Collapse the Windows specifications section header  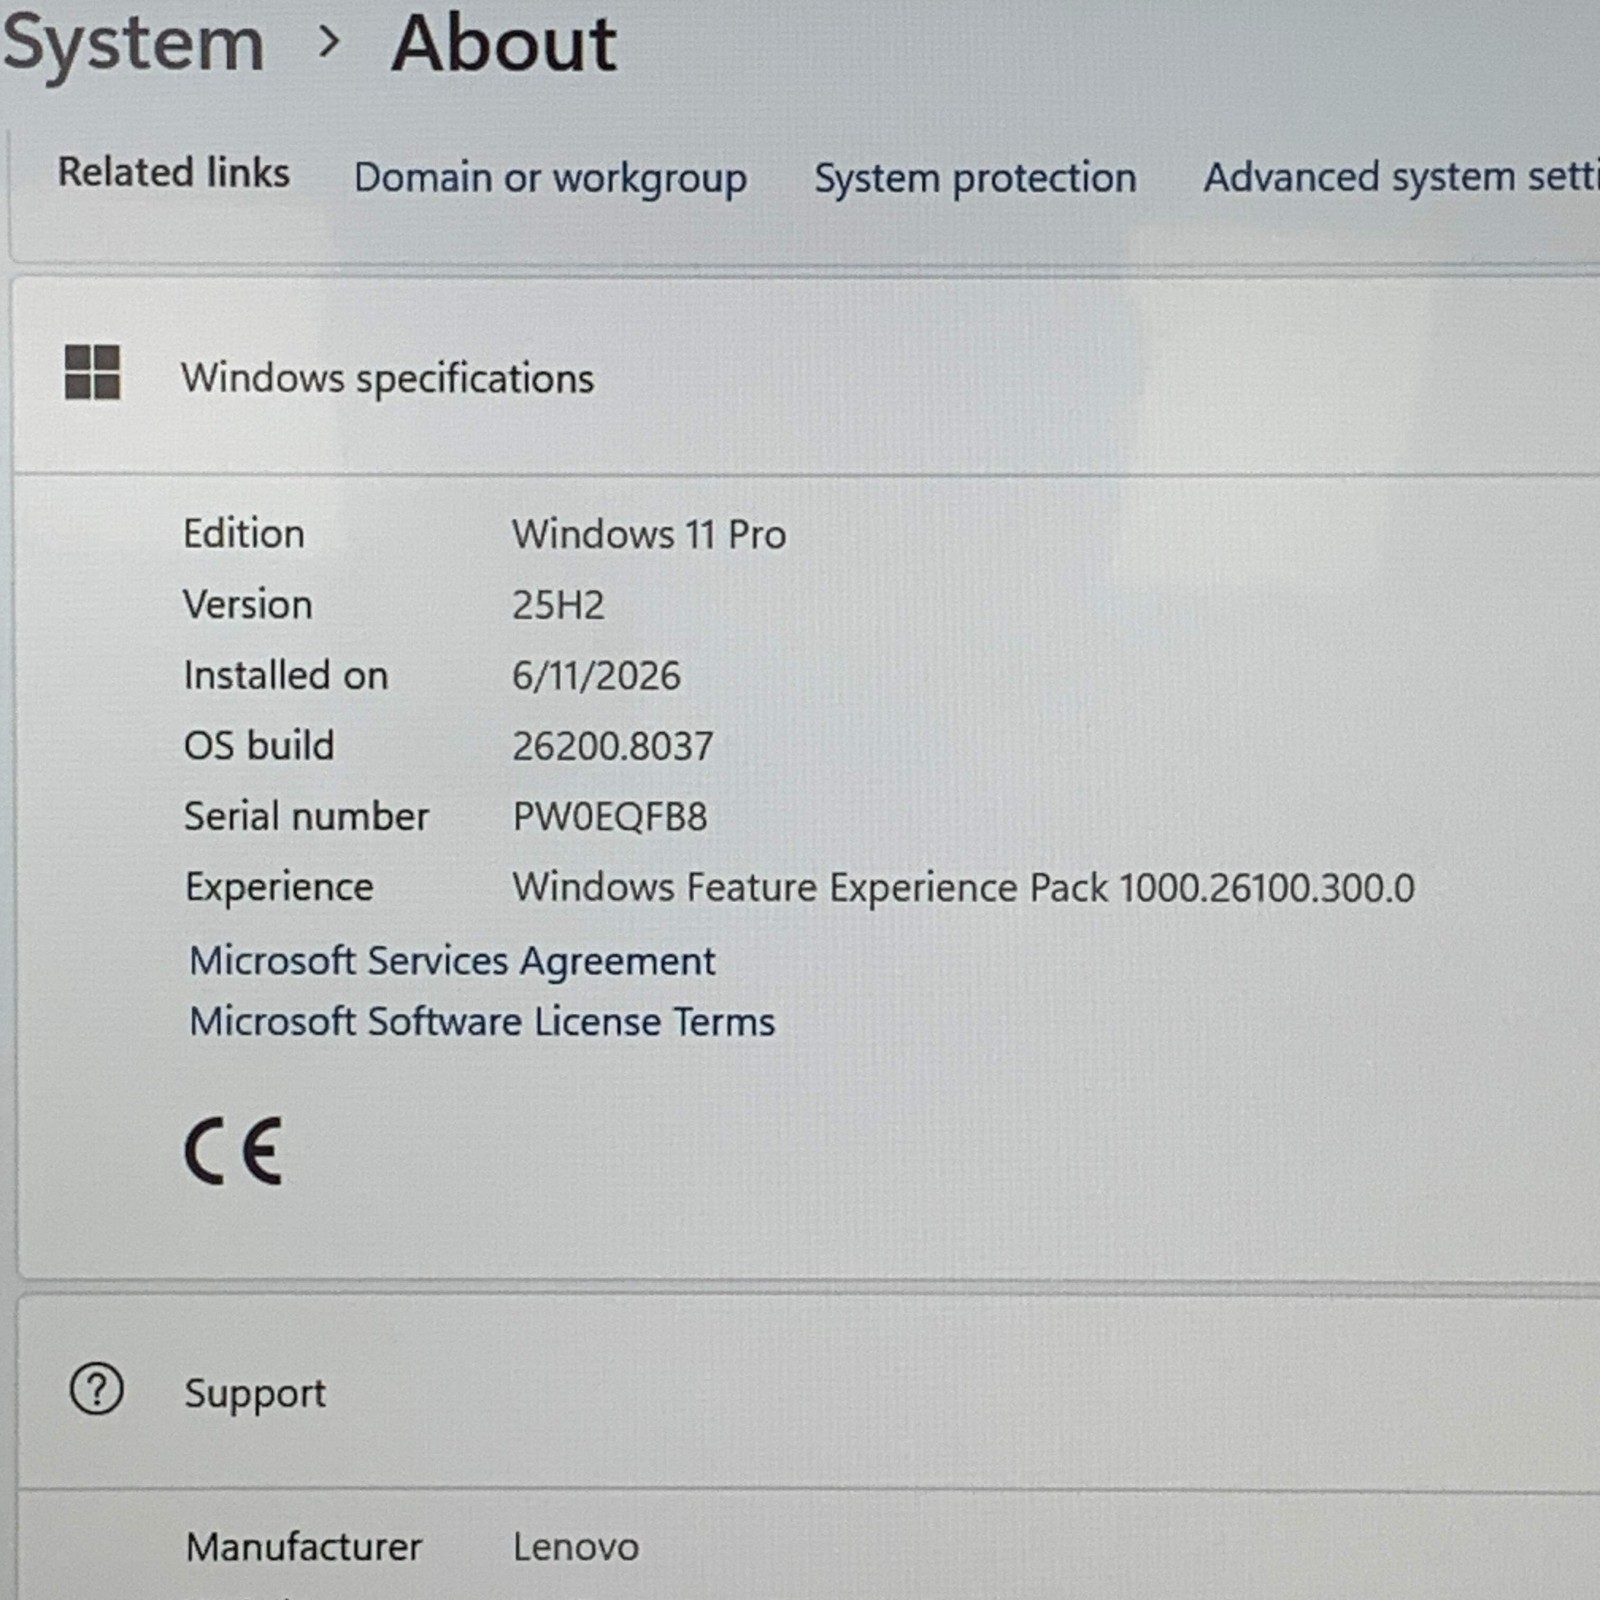806,376
